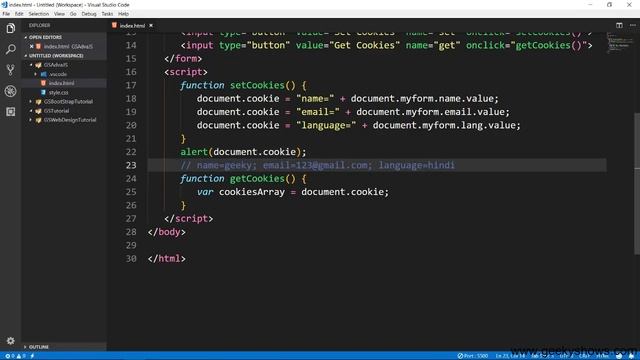Open the Selection menu
This screenshot has width=640, height=360.
[x=38, y=14]
